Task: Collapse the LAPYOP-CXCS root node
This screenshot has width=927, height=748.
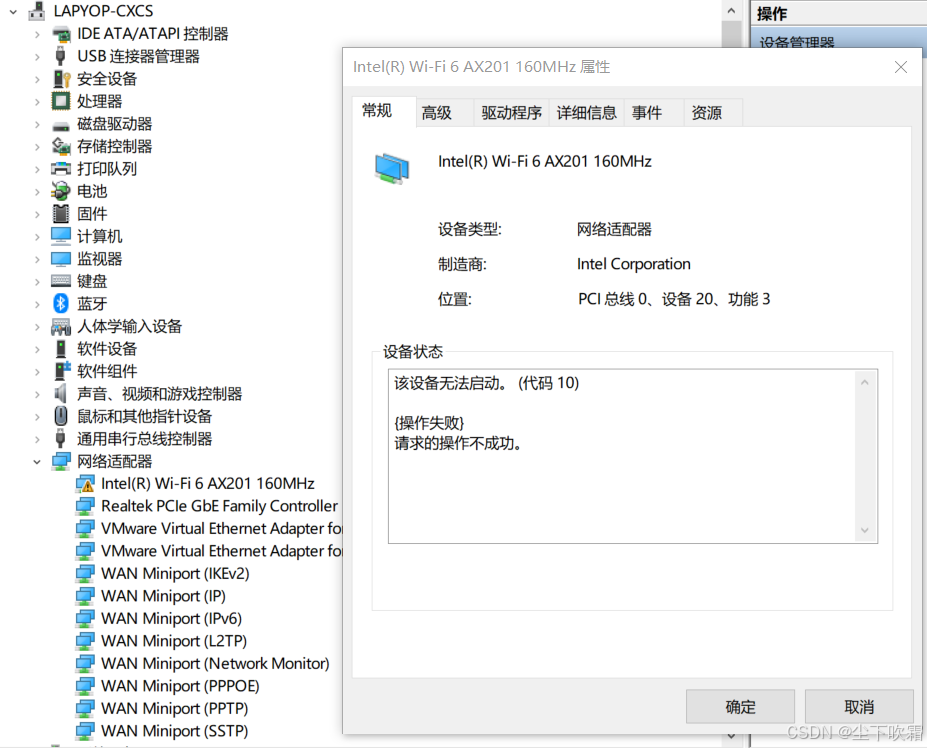Action: point(13,11)
